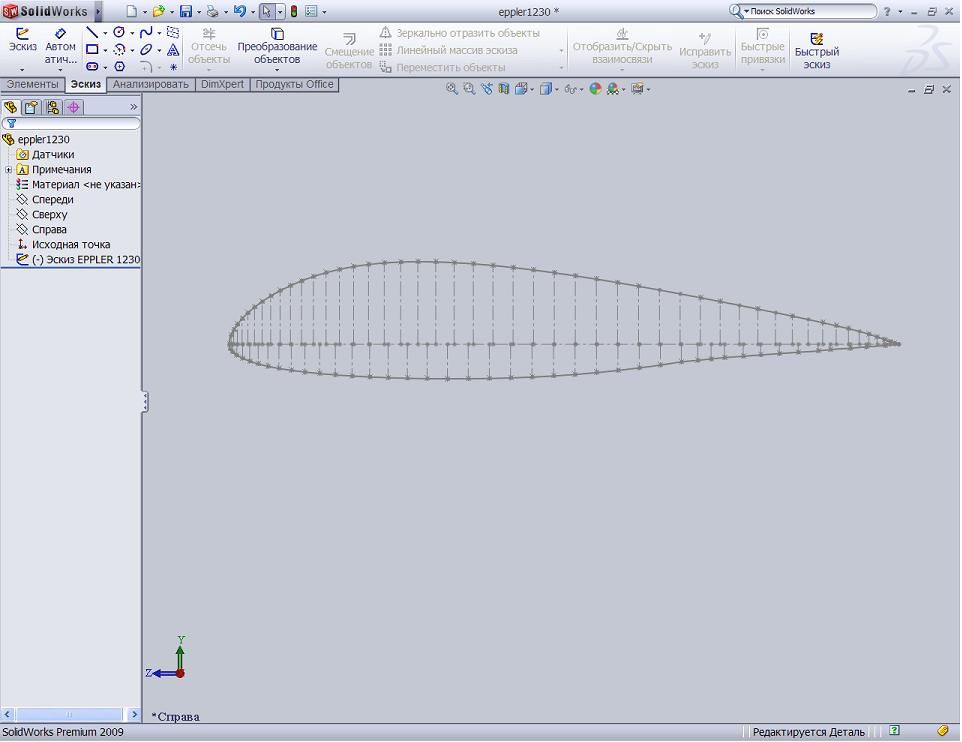Toggle the Select cursor tool
962x742 pixels.
click(266, 11)
